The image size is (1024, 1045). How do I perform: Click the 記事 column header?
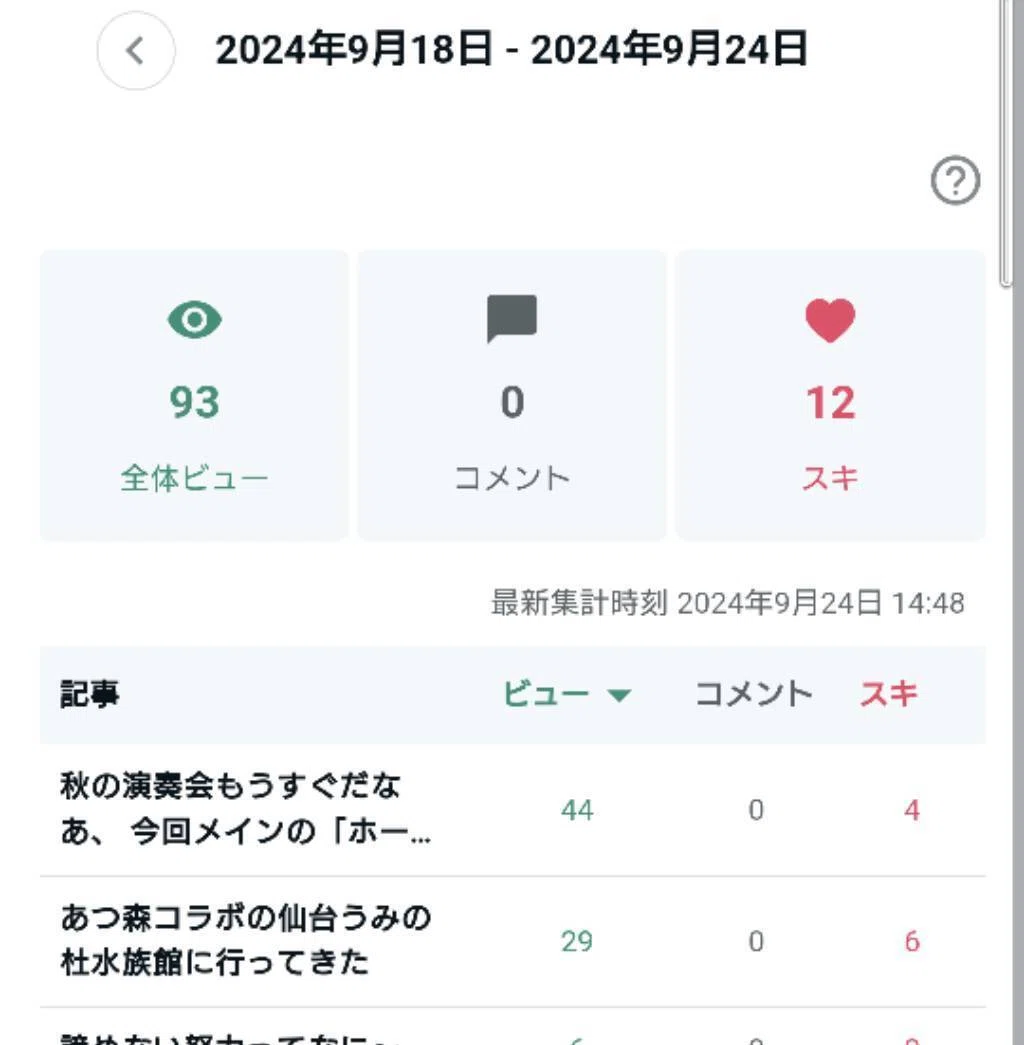pos(89,694)
